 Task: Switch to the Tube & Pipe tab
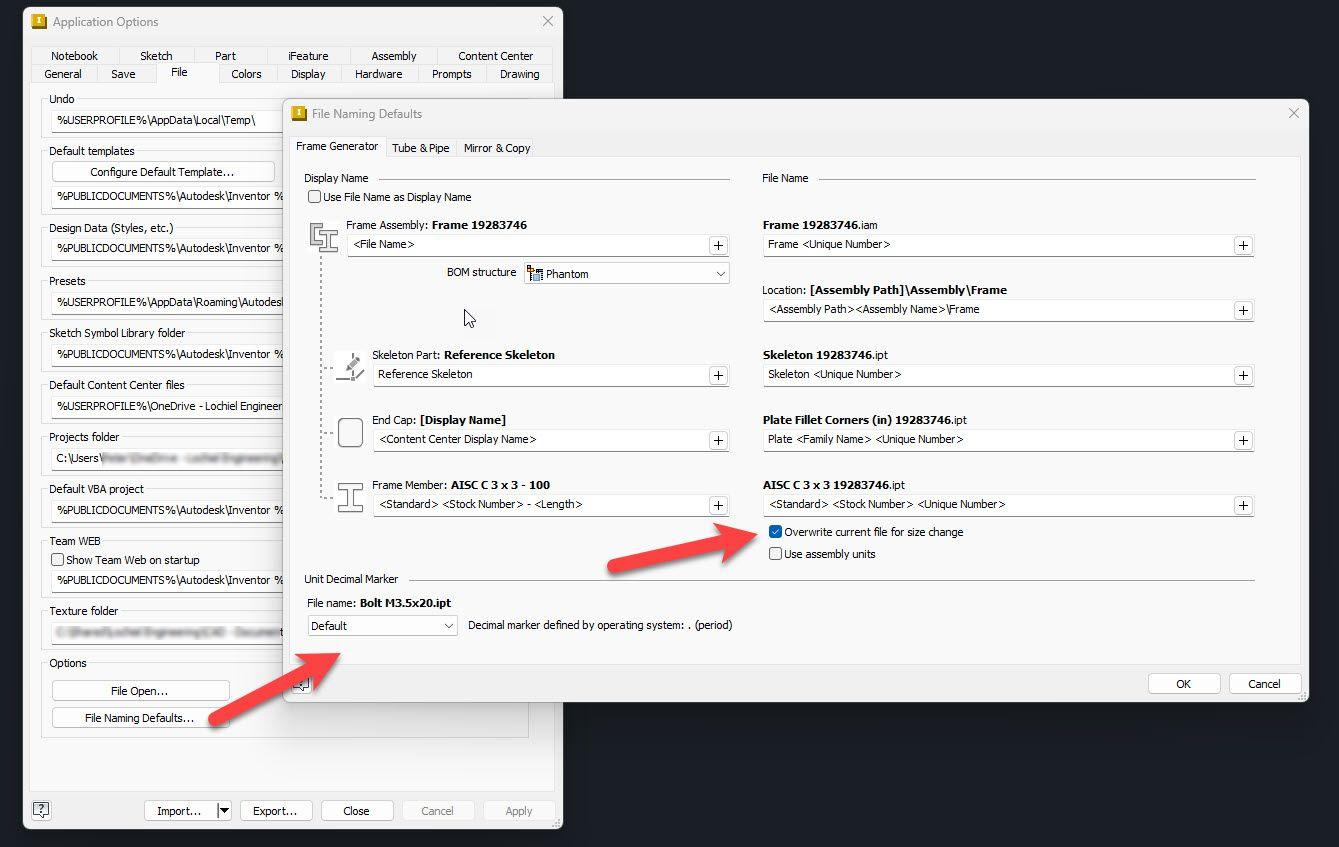(x=421, y=147)
